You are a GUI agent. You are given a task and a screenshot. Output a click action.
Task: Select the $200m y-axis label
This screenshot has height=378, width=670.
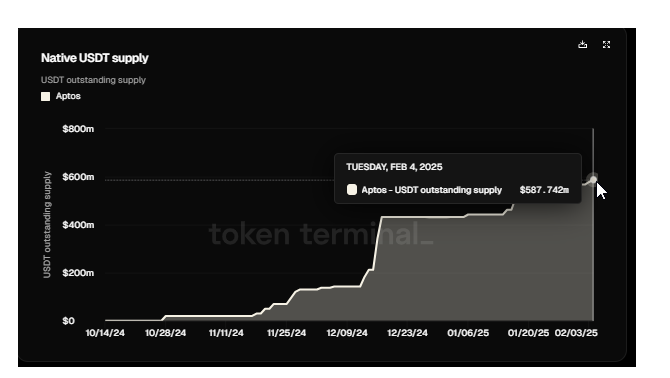click(78, 273)
